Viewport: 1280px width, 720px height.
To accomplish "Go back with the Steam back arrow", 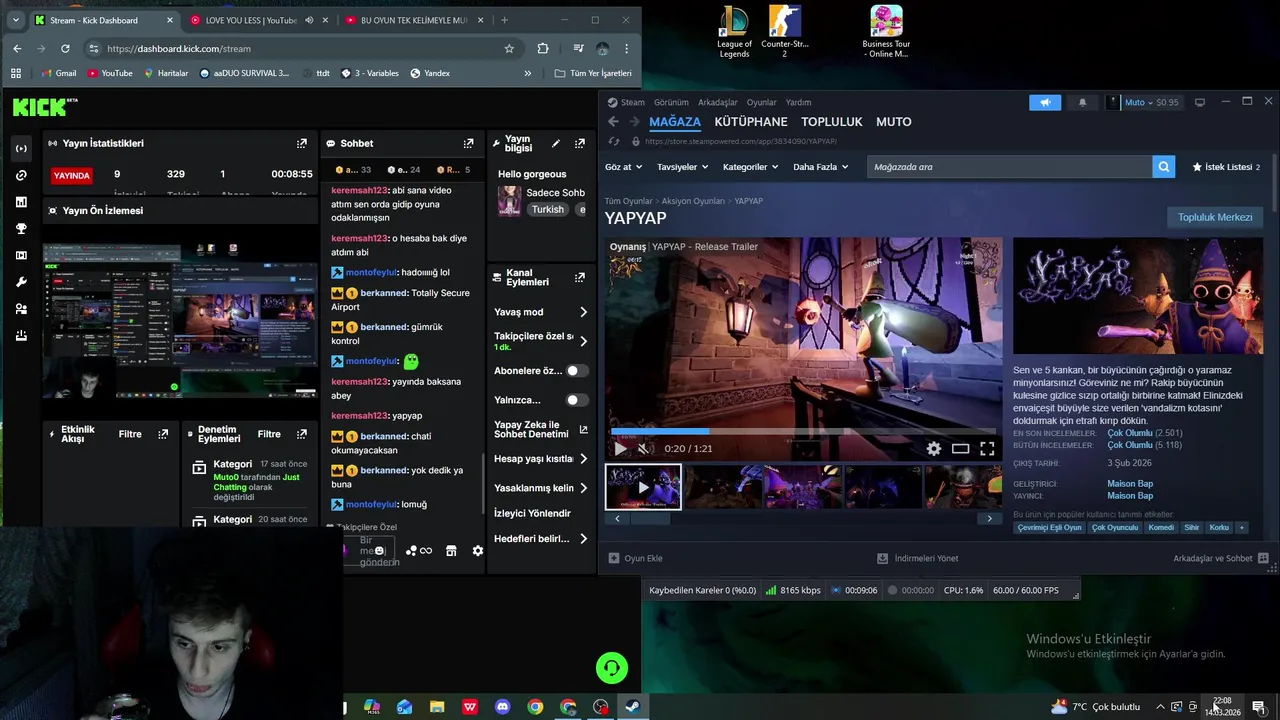I will tap(613, 122).
